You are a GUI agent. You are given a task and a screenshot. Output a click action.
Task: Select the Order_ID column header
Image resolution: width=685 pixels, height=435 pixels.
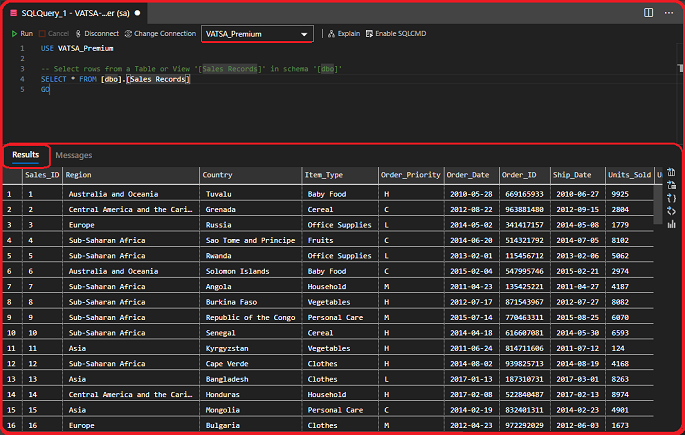[525, 175]
